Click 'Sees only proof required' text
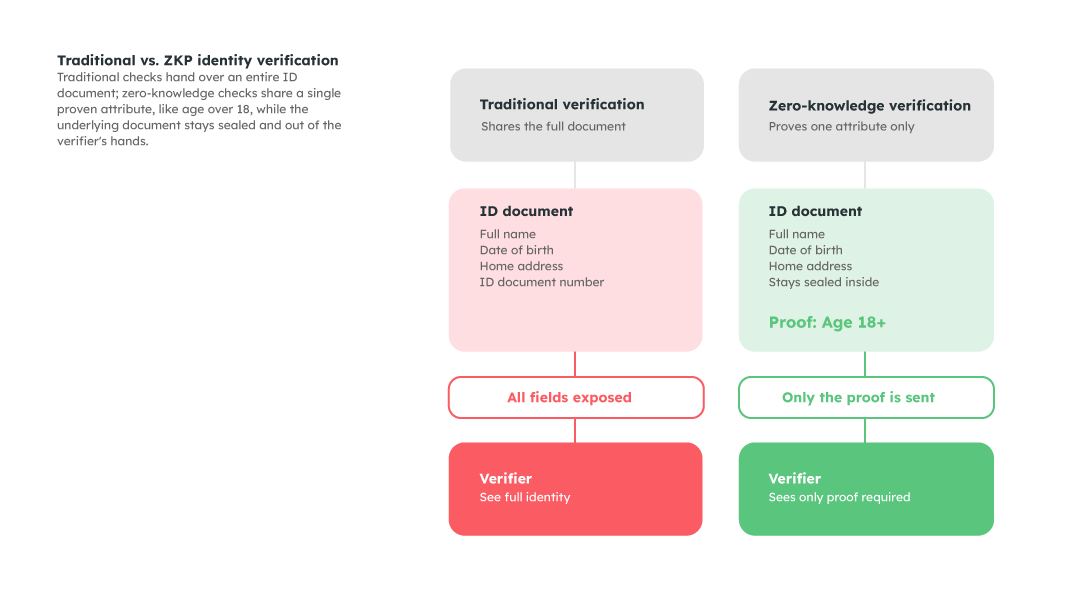The width and height of the screenshot is (1080, 616). (839, 497)
